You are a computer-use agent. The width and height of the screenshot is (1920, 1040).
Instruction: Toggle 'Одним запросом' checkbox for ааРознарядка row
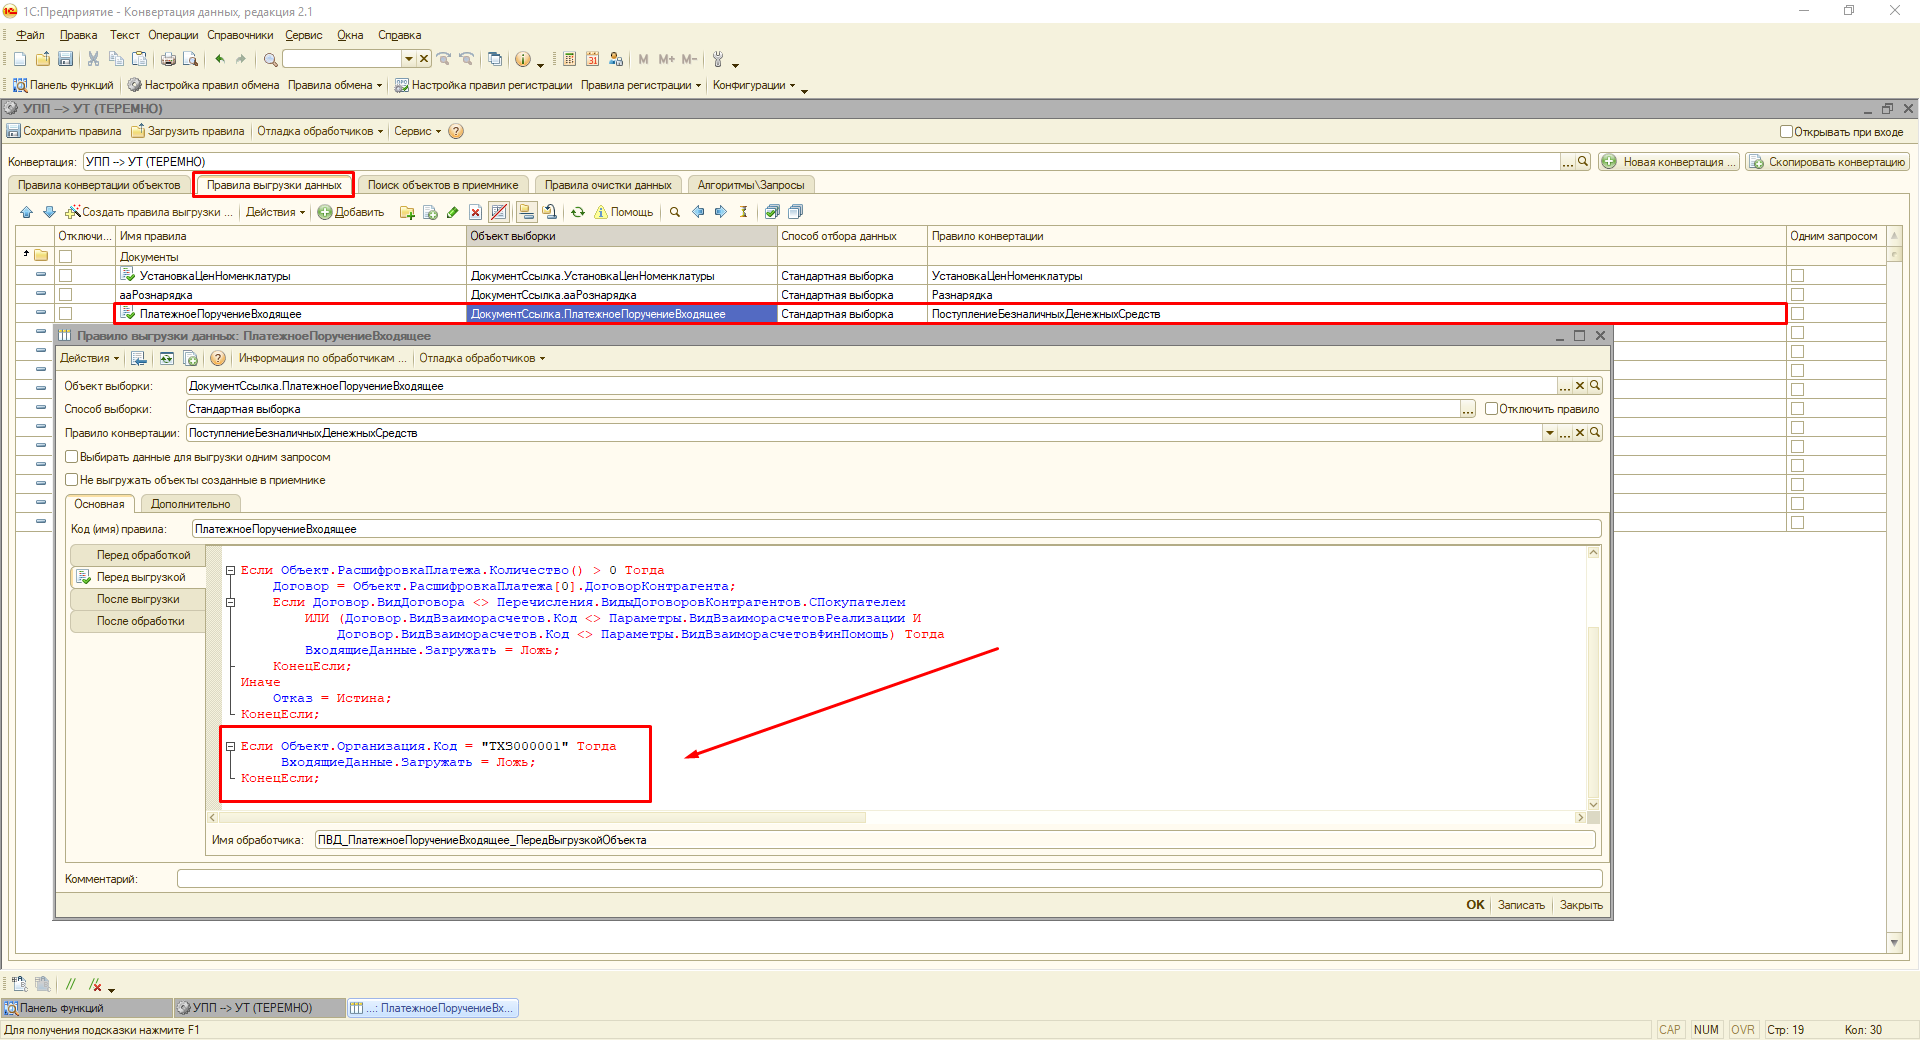pyautogui.click(x=1797, y=294)
